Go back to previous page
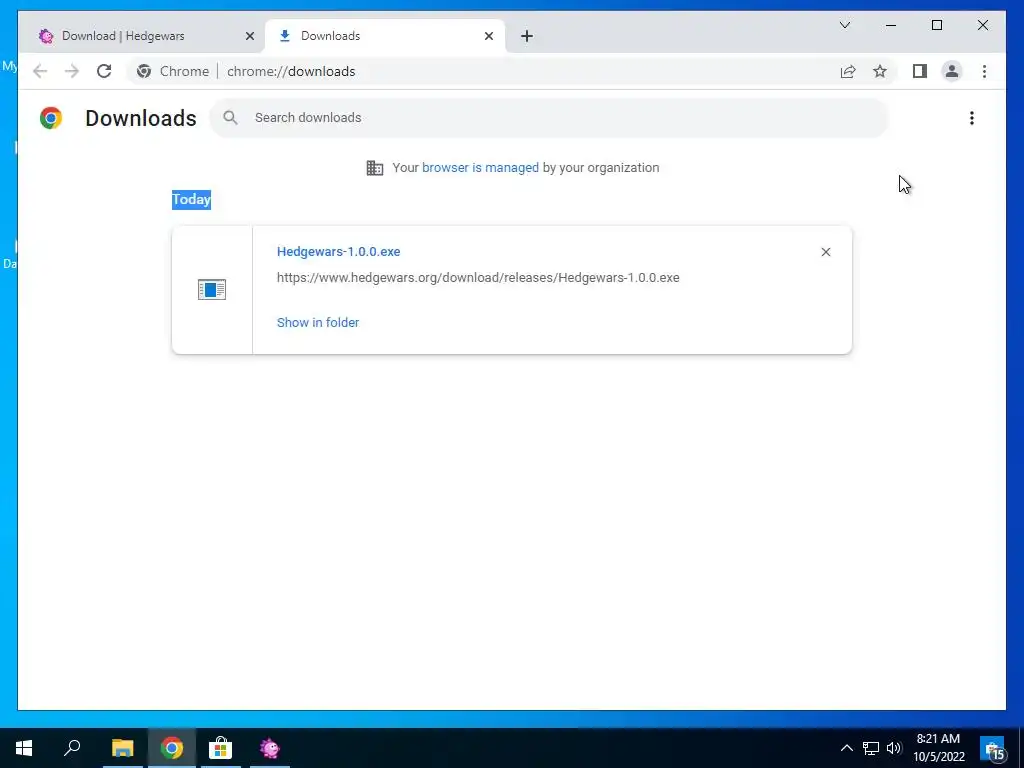1024x768 pixels. [x=40, y=71]
